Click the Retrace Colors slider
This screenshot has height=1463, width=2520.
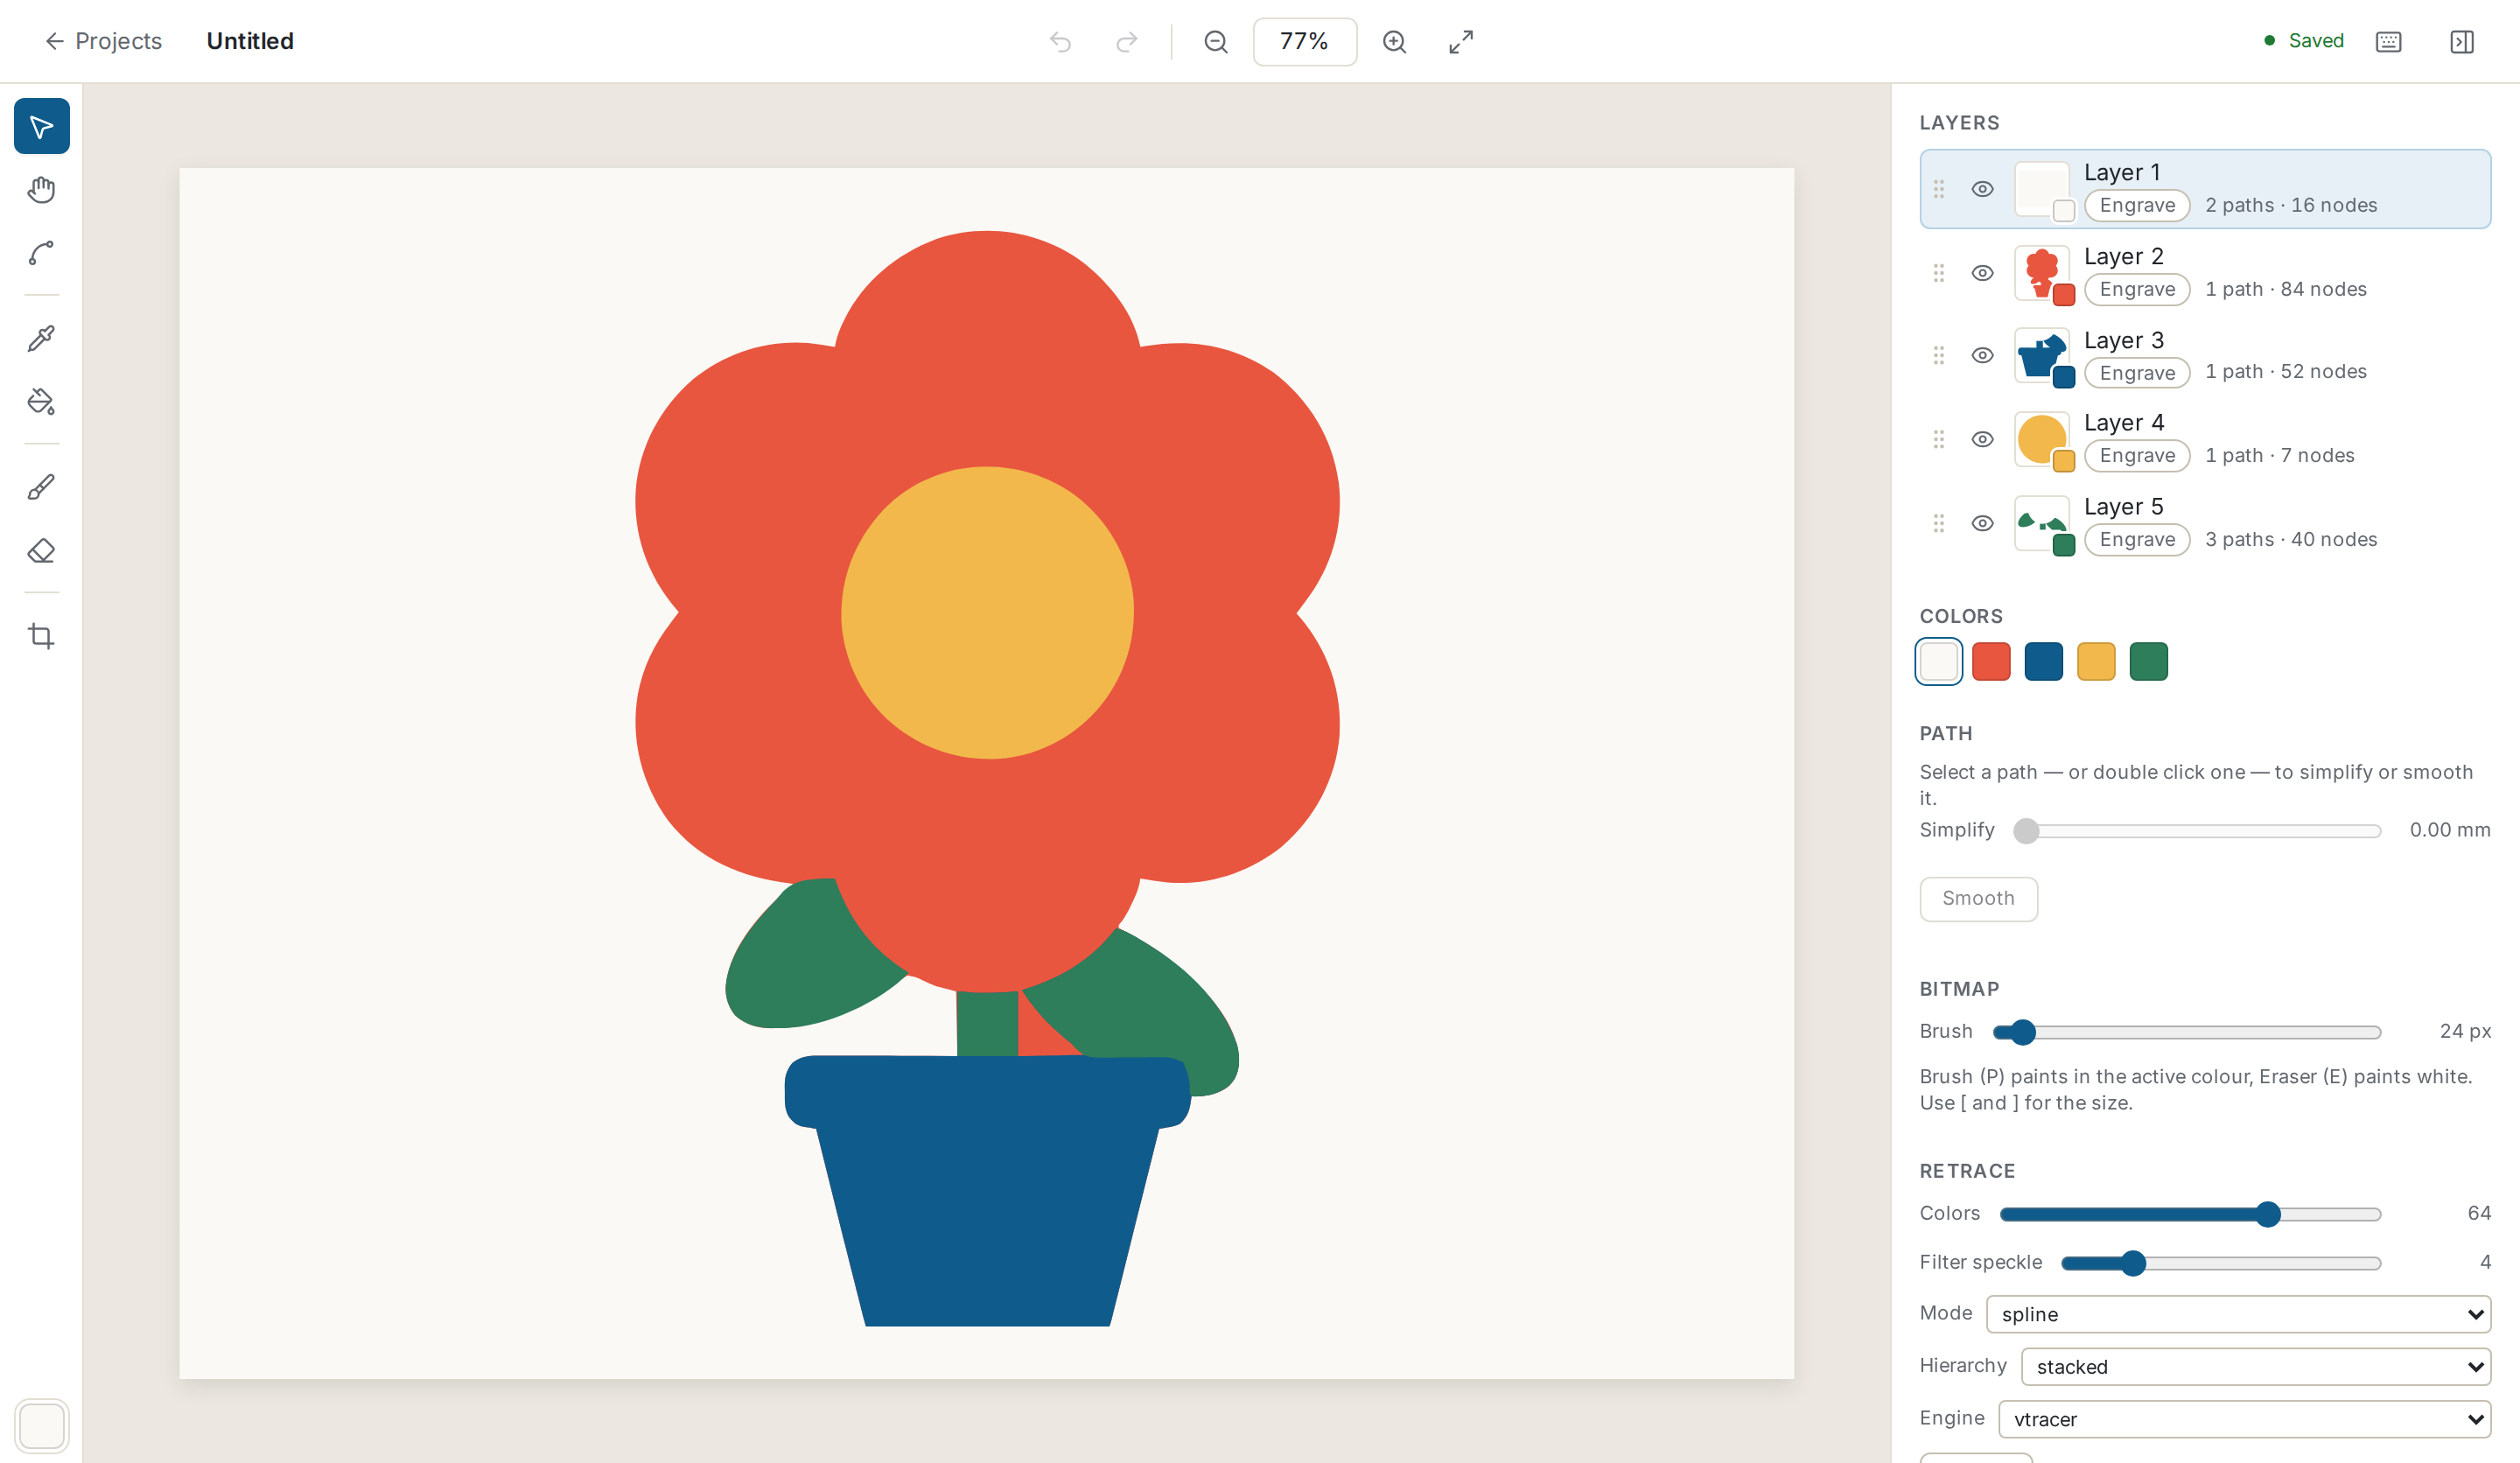coord(2190,1214)
